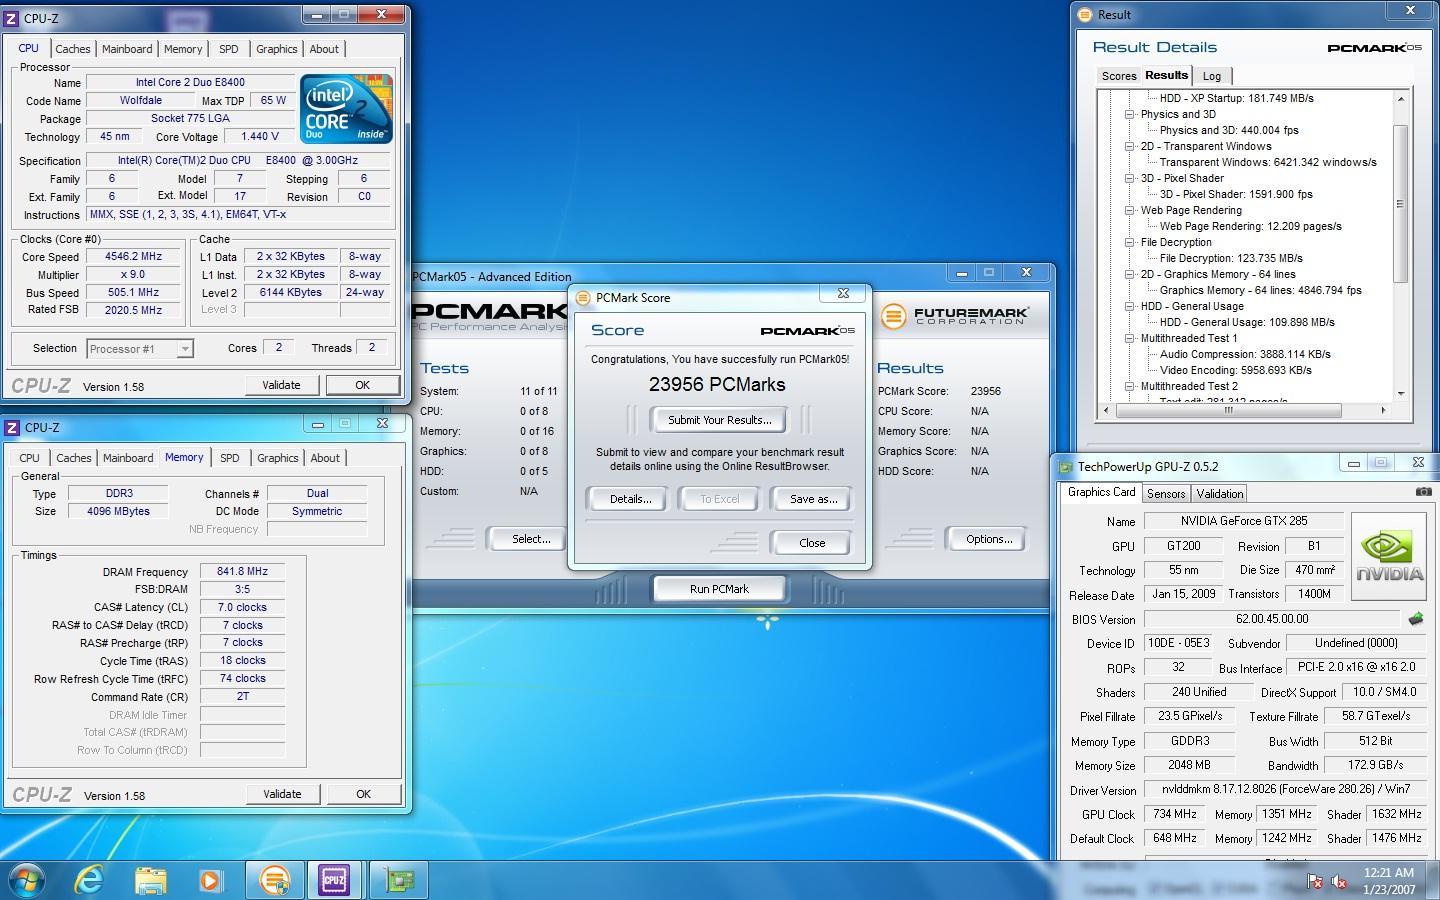The height and width of the screenshot is (900, 1440).
Task: Click the Run PCMark button
Action: [719, 589]
